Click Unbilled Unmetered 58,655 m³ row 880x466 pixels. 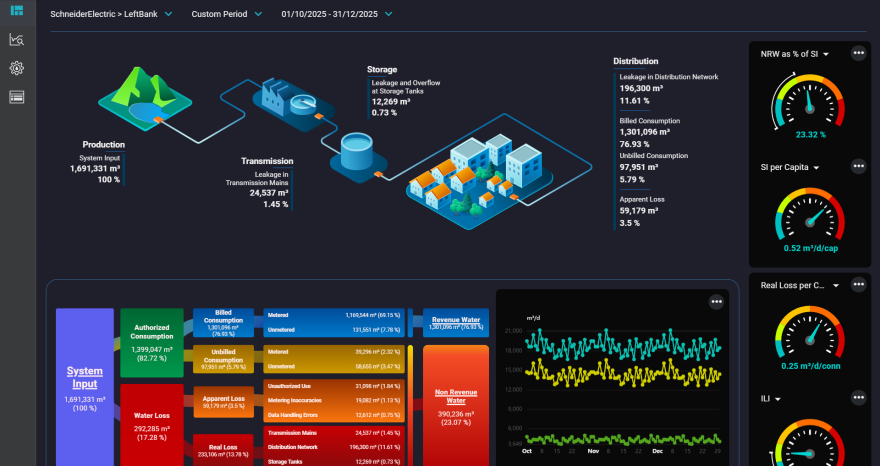[334, 366]
